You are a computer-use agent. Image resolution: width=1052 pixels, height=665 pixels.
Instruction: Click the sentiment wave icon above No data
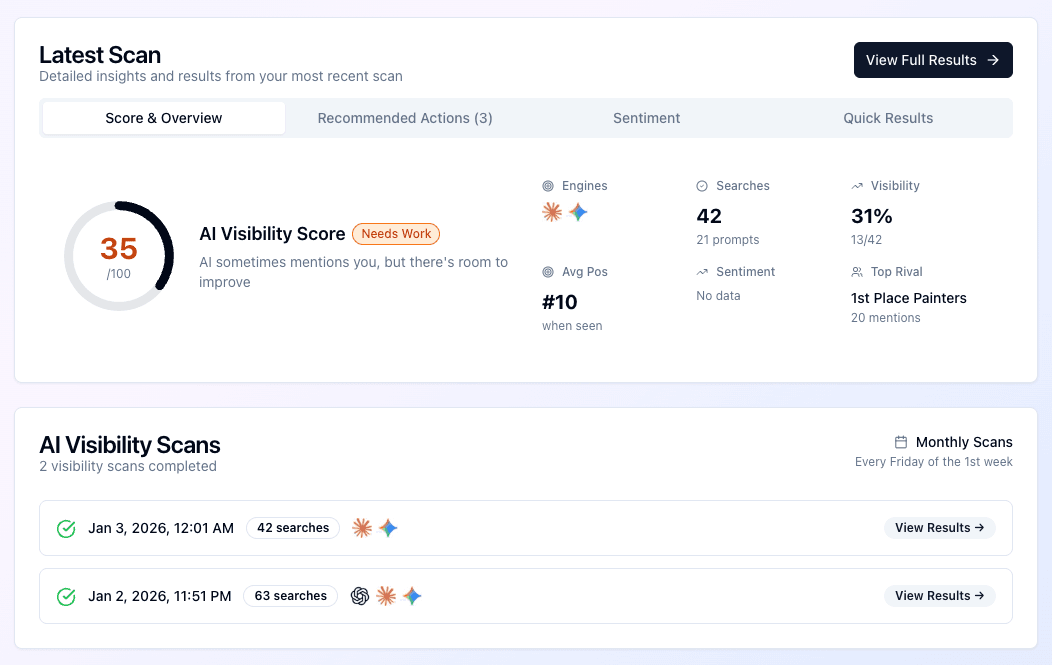click(x=705, y=271)
